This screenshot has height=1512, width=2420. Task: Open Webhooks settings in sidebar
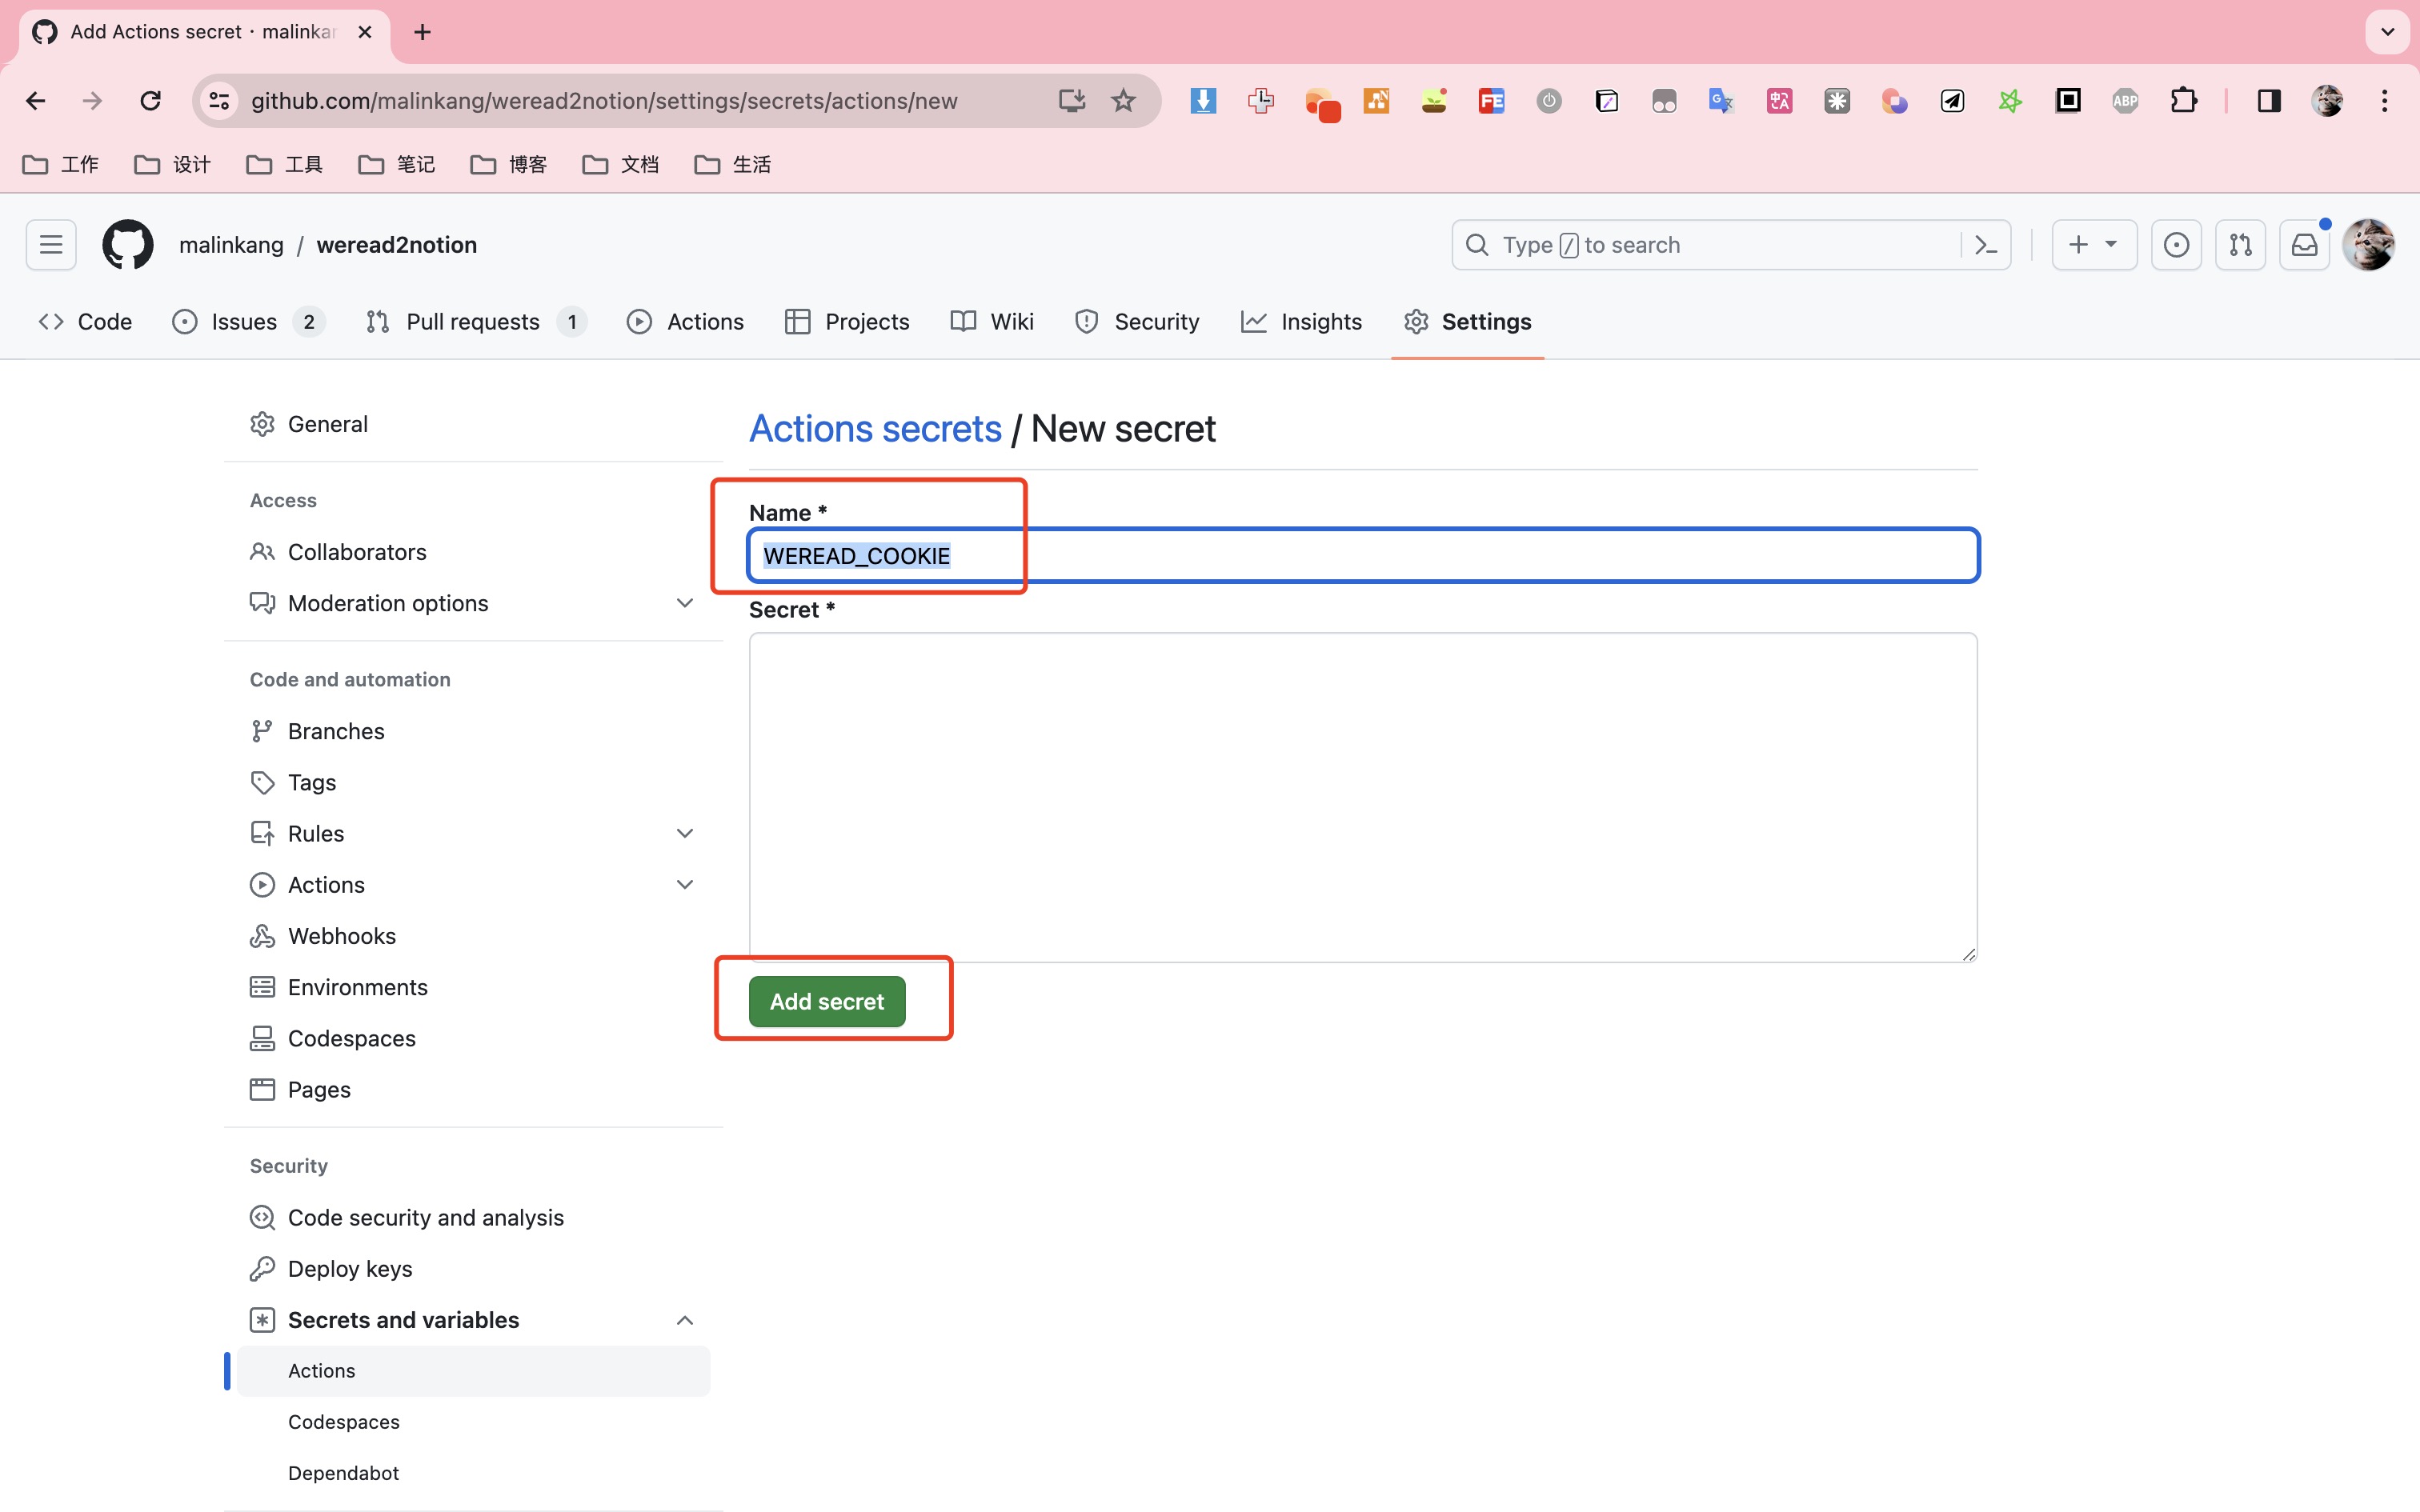[341, 936]
